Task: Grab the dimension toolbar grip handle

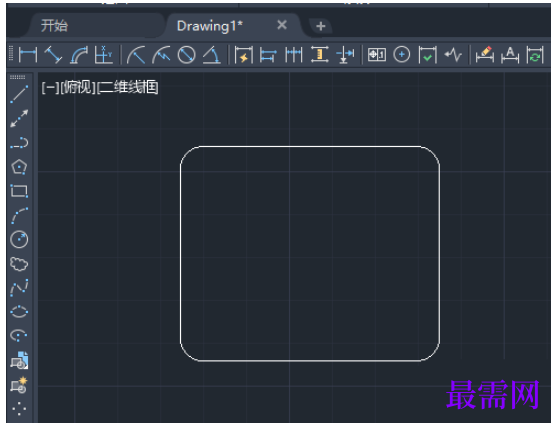Action: point(11,54)
